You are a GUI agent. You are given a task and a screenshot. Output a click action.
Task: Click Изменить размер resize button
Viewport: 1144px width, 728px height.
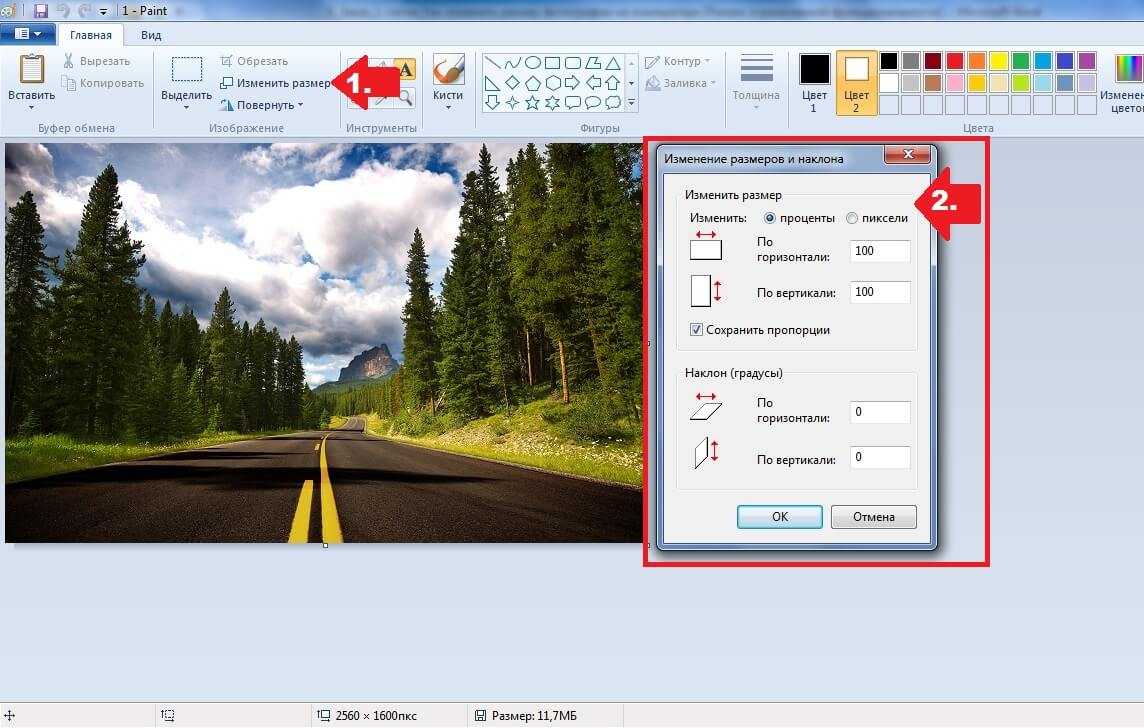(275, 83)
